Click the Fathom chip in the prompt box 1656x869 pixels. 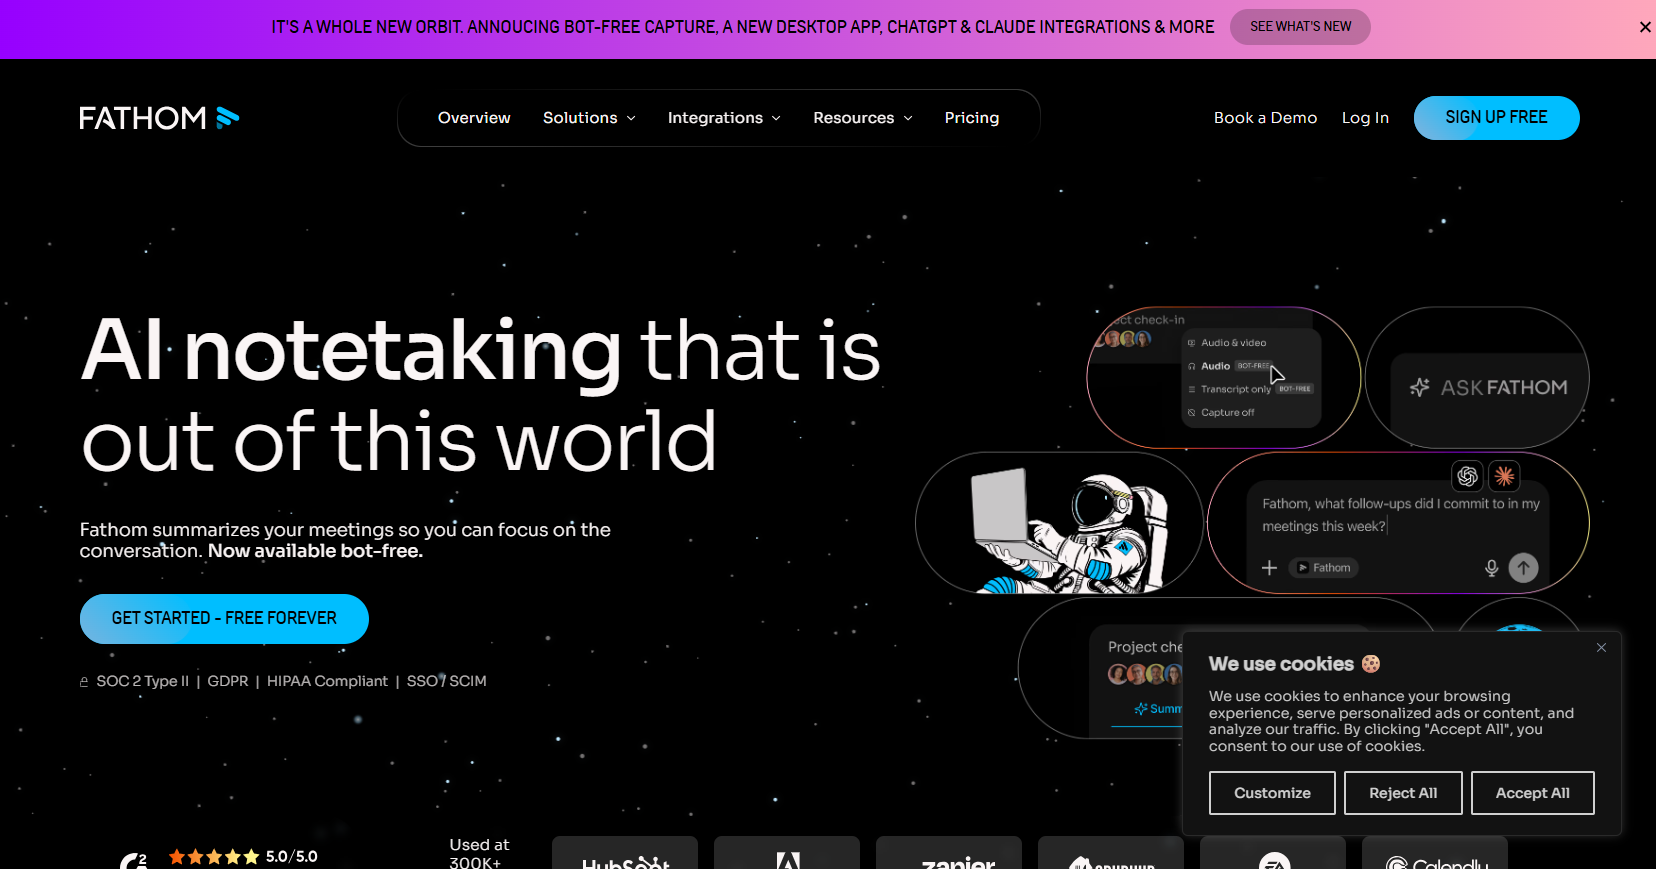(x=1324, y=568)
